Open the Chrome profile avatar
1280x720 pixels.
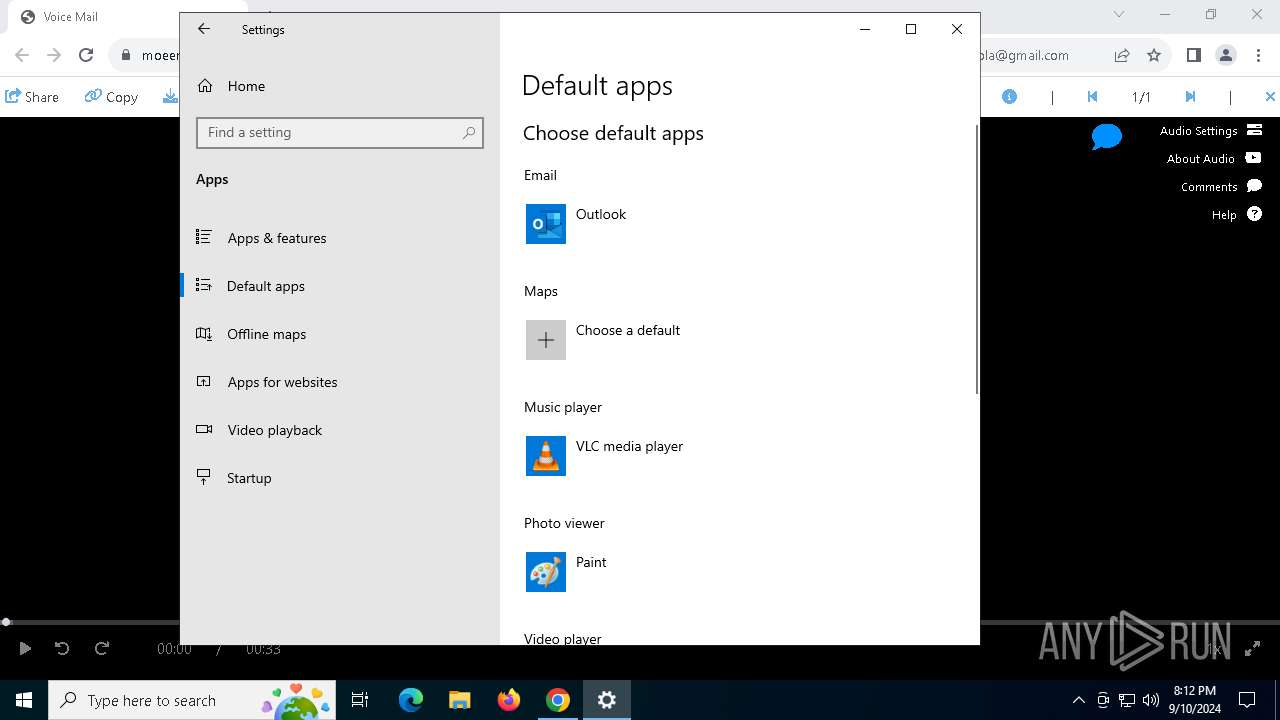[1226, 56]
